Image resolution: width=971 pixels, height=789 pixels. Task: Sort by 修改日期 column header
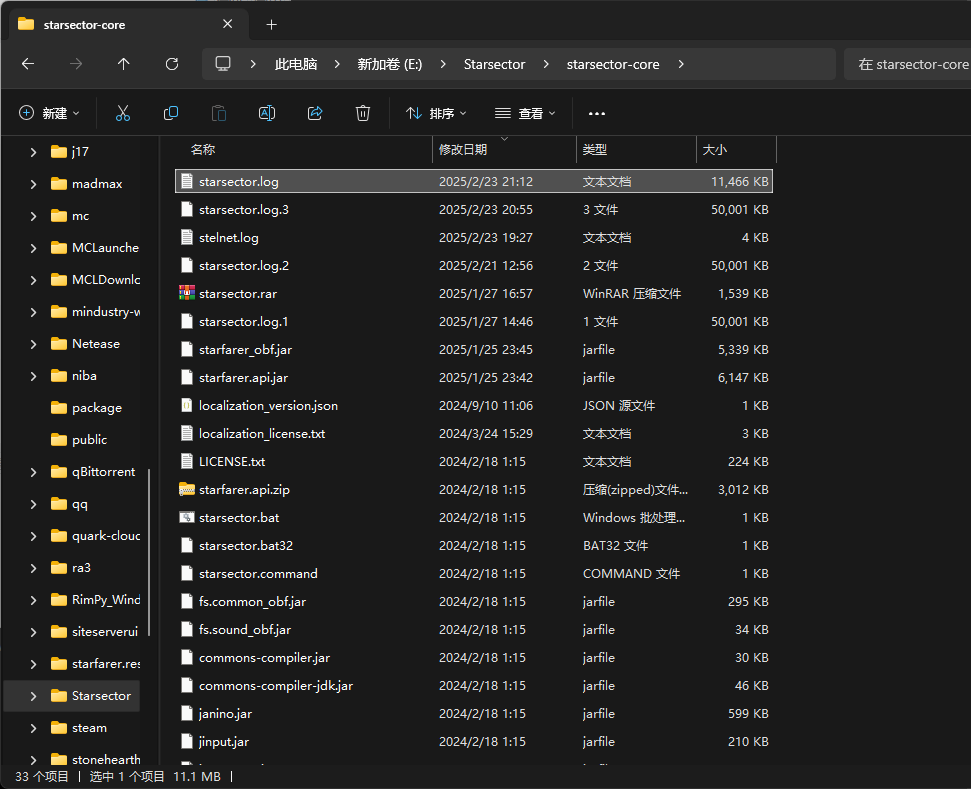click(x=463, y=149)
